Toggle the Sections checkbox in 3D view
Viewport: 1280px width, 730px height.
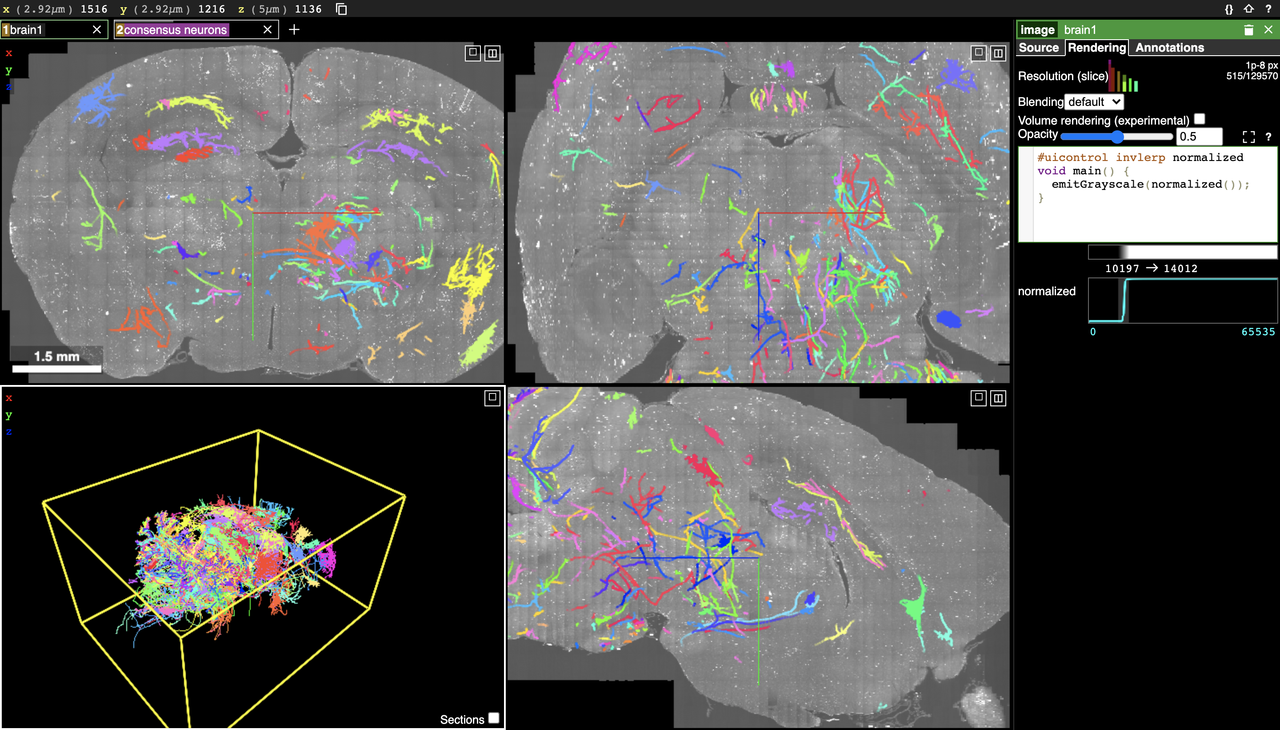point(493,718)
